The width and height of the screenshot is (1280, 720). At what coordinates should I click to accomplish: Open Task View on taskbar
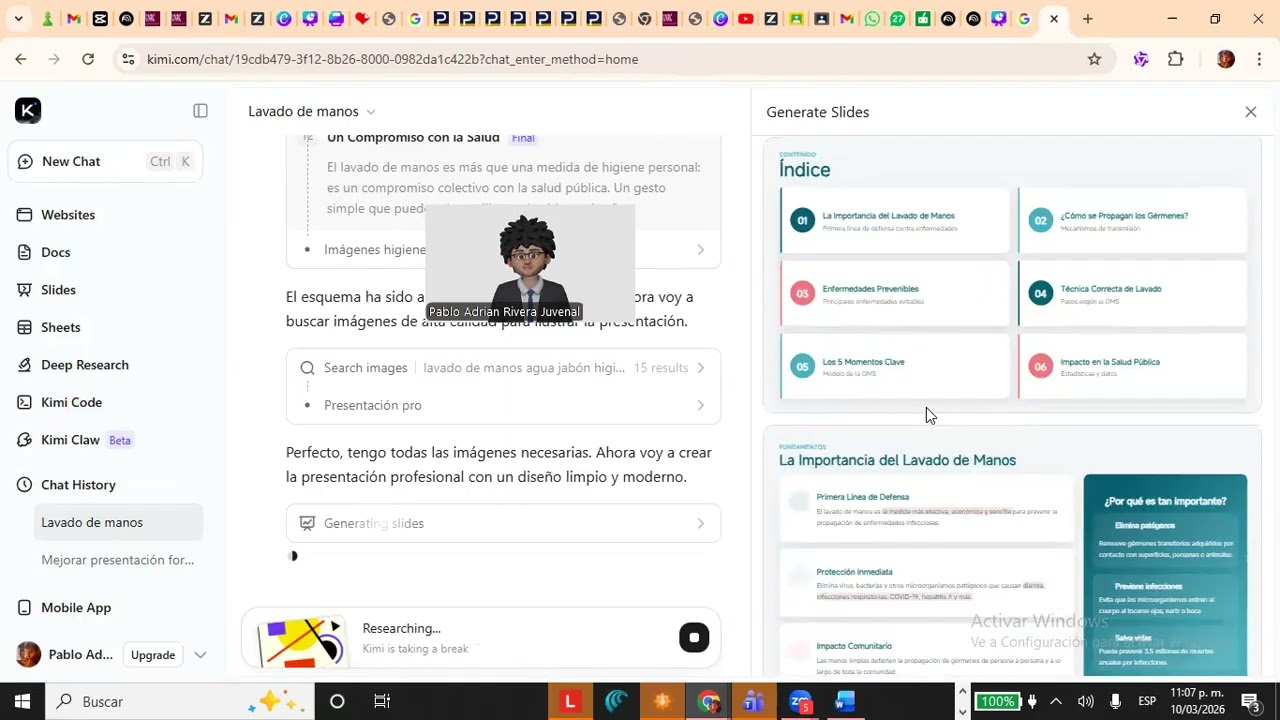pos(381,702)
